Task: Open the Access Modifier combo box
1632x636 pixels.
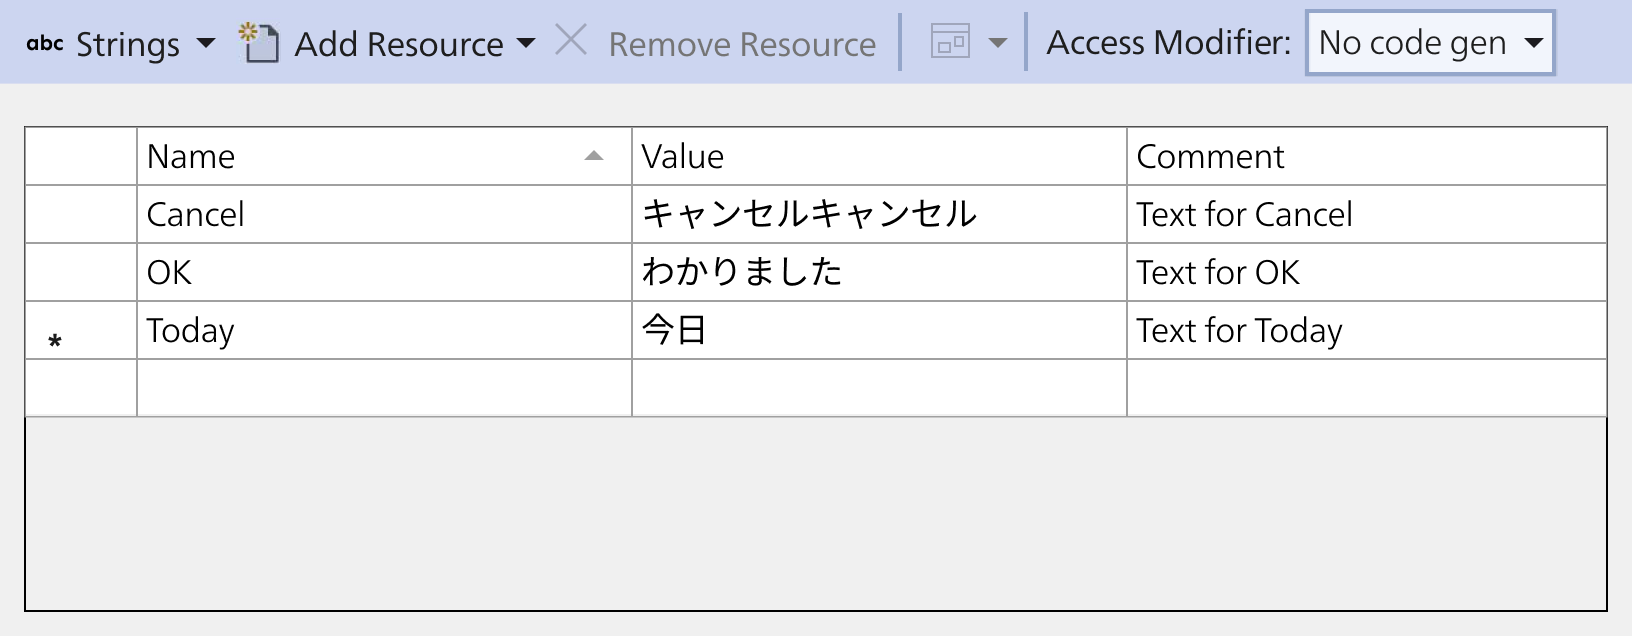Action: point(1430,43)
